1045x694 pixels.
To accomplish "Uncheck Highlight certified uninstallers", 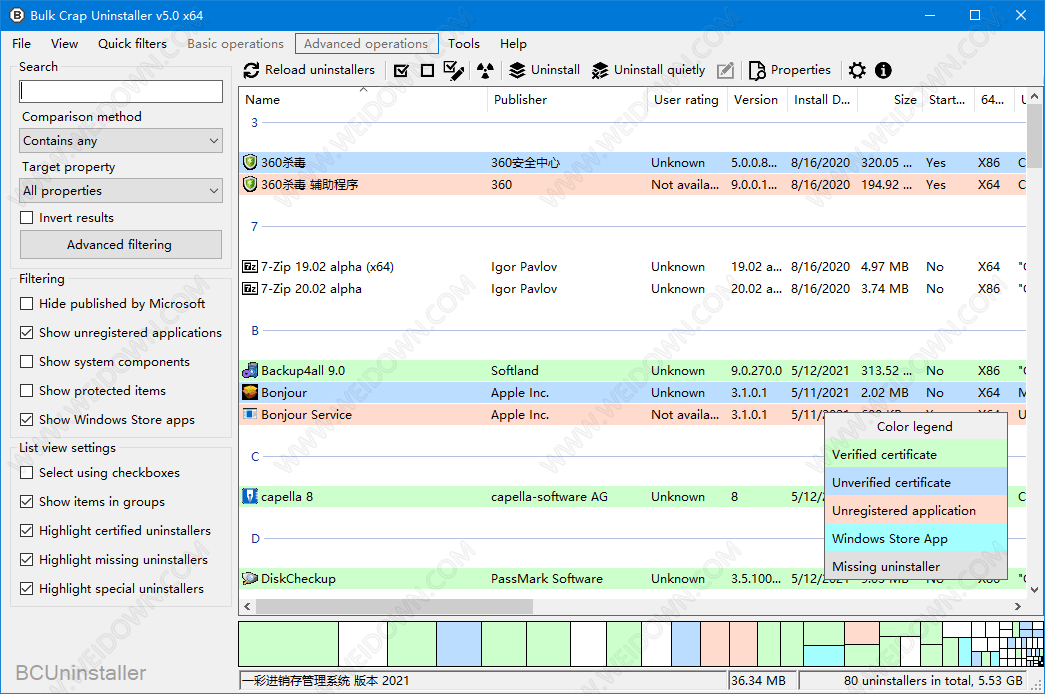I will [28, 531].
